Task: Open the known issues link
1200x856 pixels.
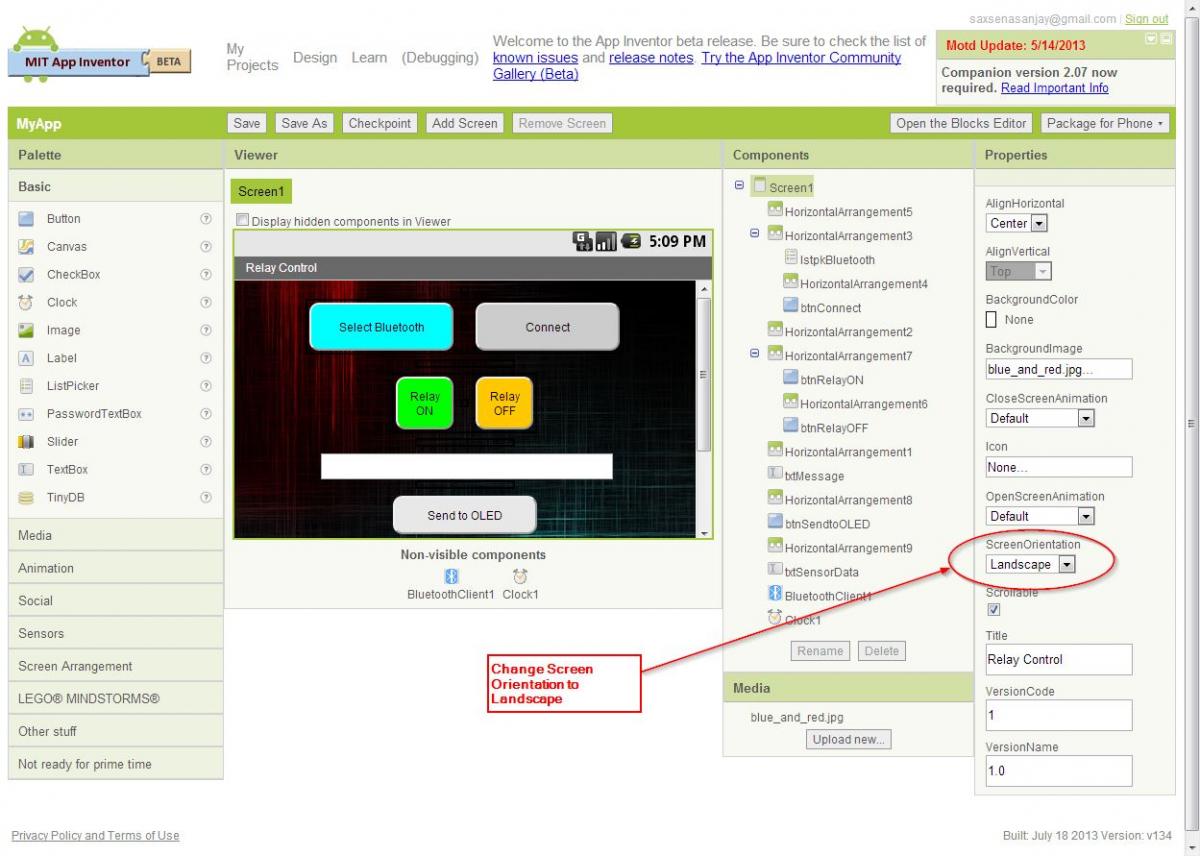Action: pyautogui.click(x=535, y=58)
